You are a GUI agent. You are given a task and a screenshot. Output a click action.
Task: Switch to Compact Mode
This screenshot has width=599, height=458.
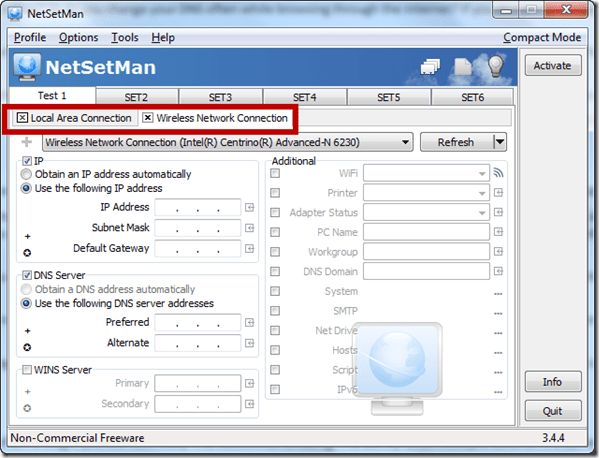[x=542, y=37]
